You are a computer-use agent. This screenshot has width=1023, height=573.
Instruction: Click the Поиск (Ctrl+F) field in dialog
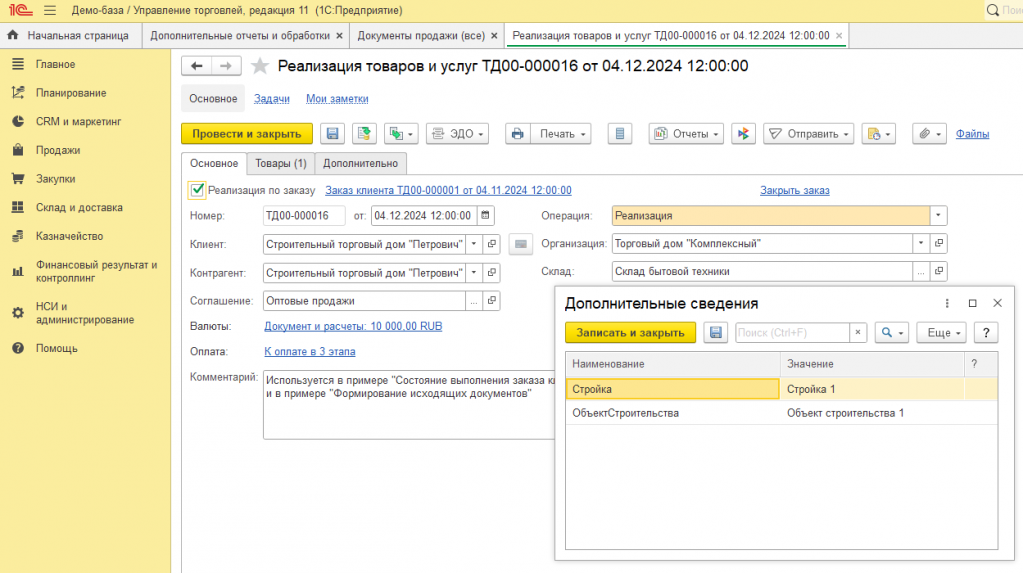792,333
